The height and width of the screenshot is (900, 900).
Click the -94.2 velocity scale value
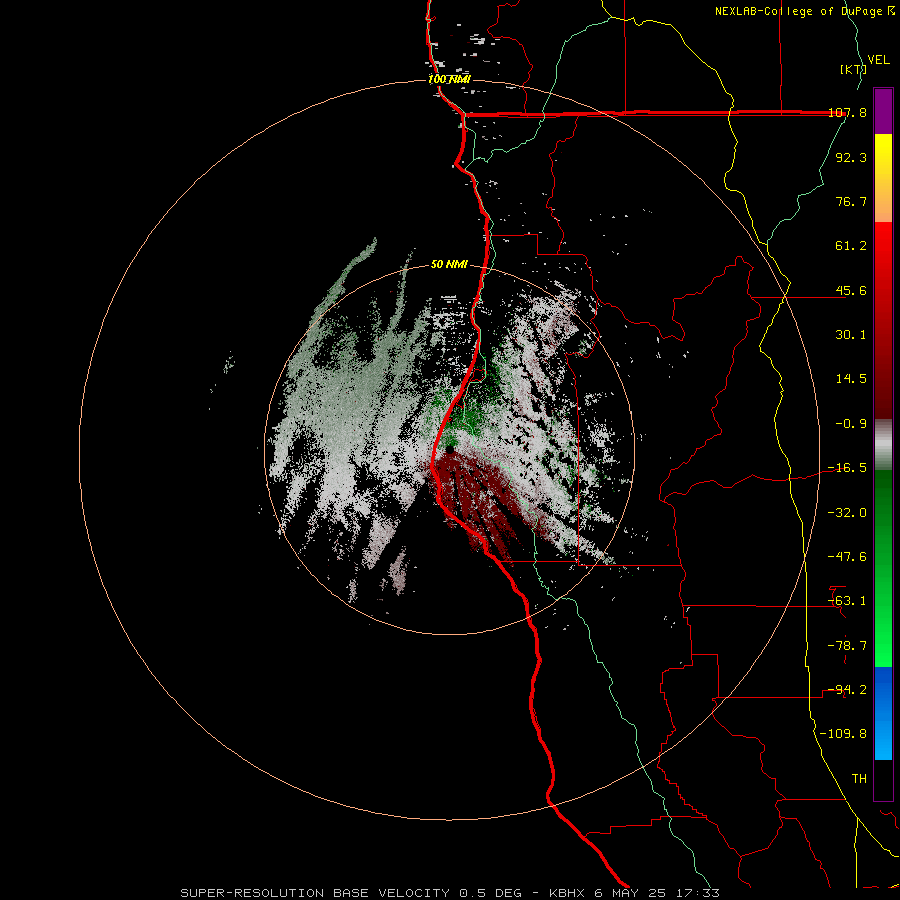847,690
